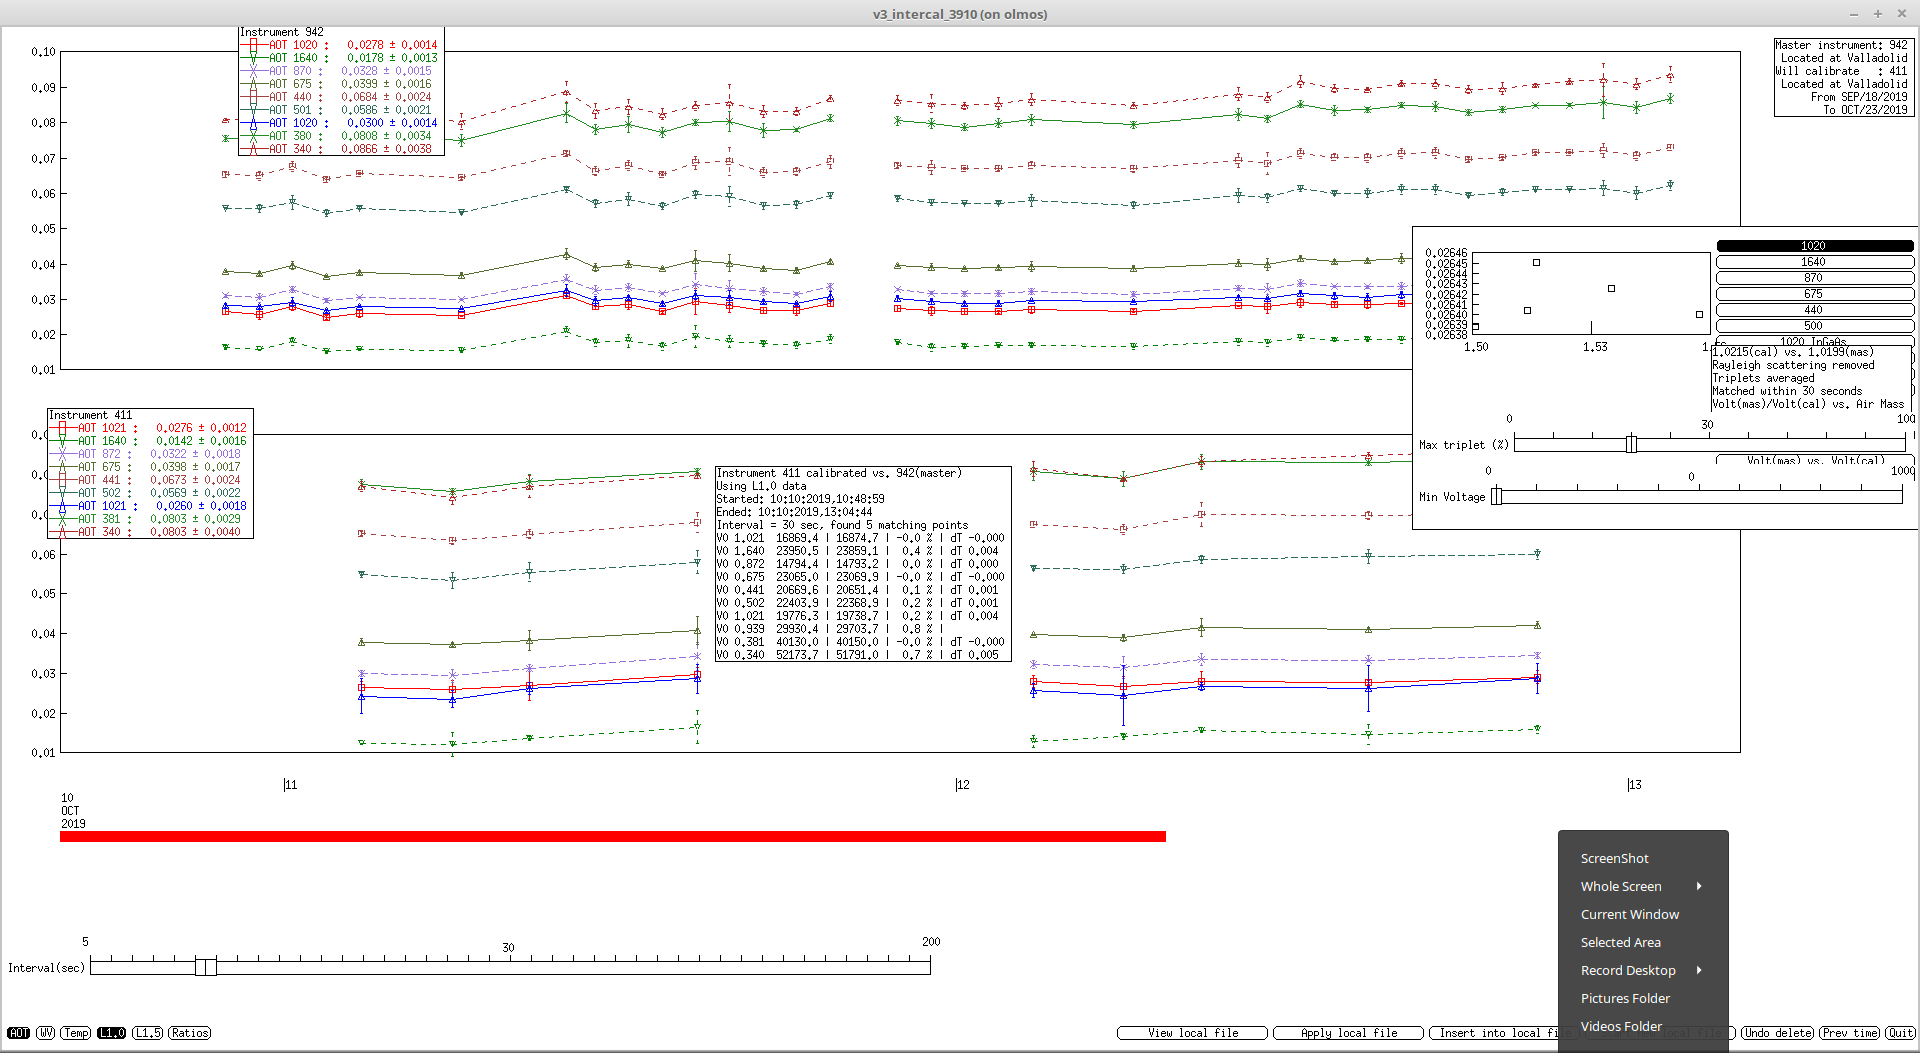Click the V0 0.340 calibration row
The image size is (1920, 1053).
[x=860, y=655]
